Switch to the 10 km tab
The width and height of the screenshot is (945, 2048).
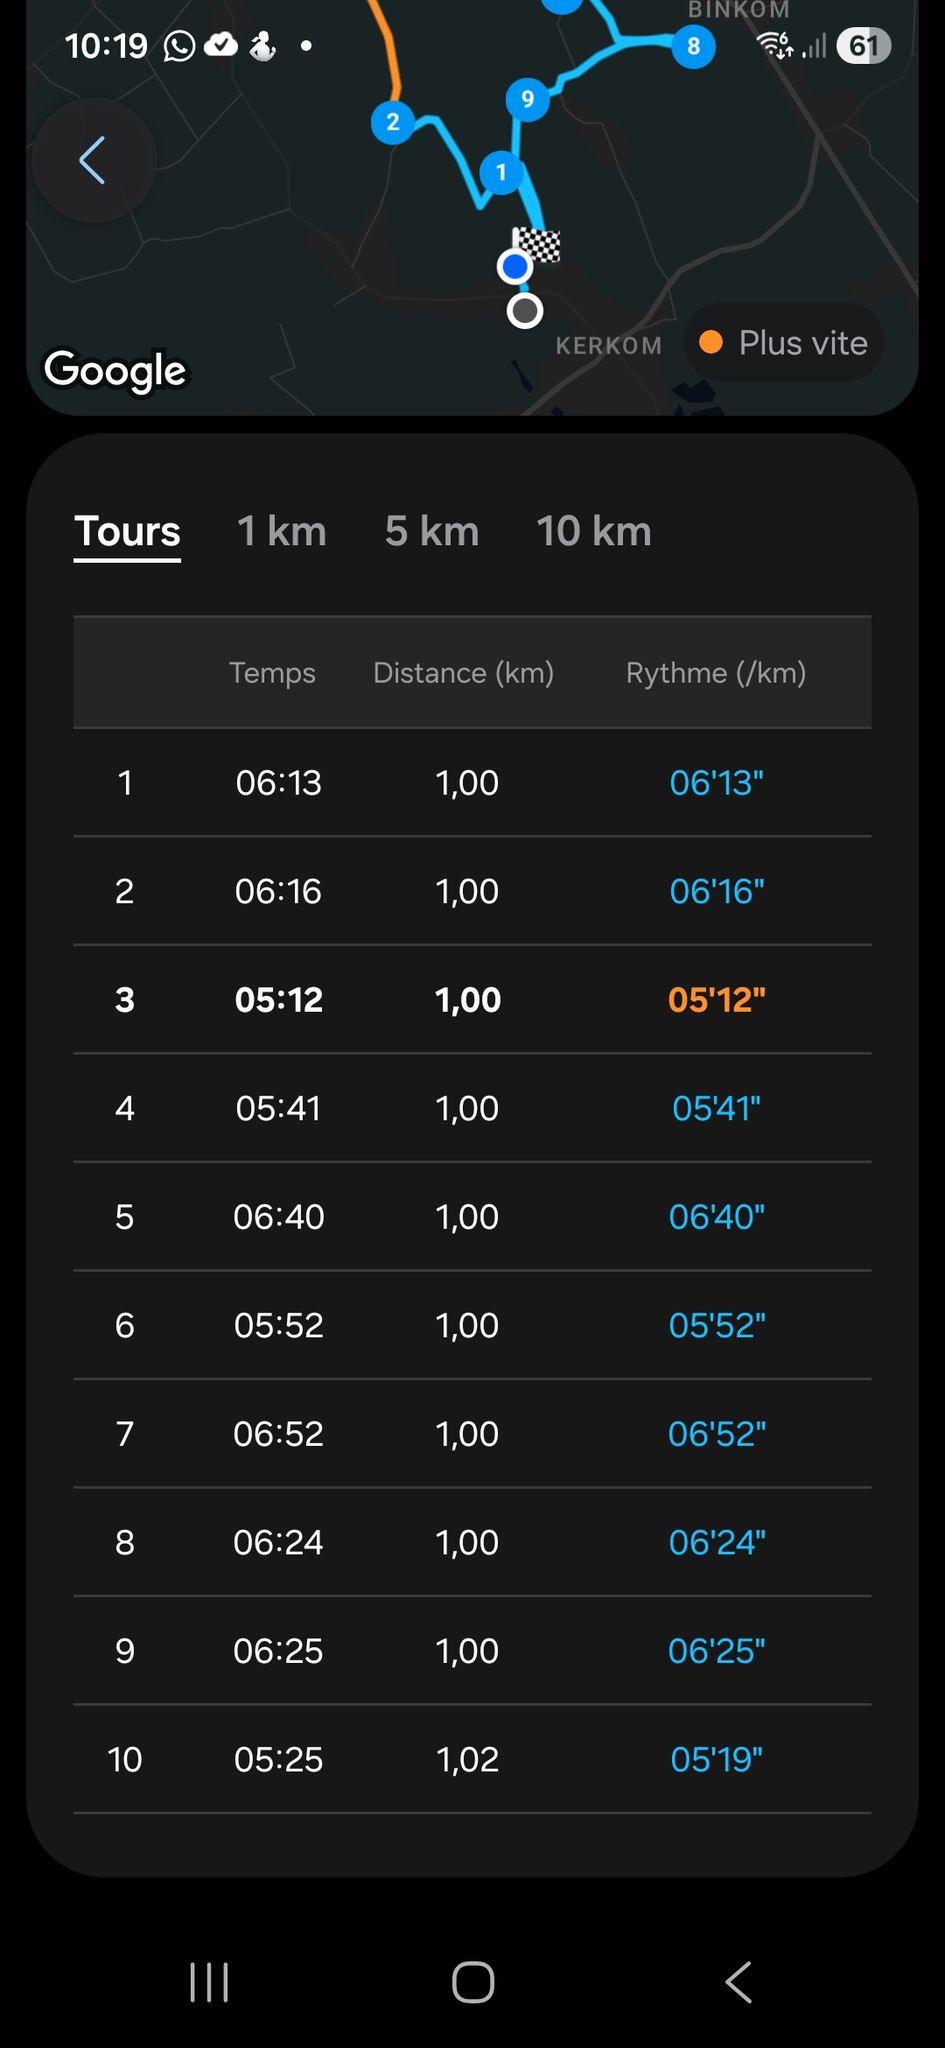(x=594, y=531)
